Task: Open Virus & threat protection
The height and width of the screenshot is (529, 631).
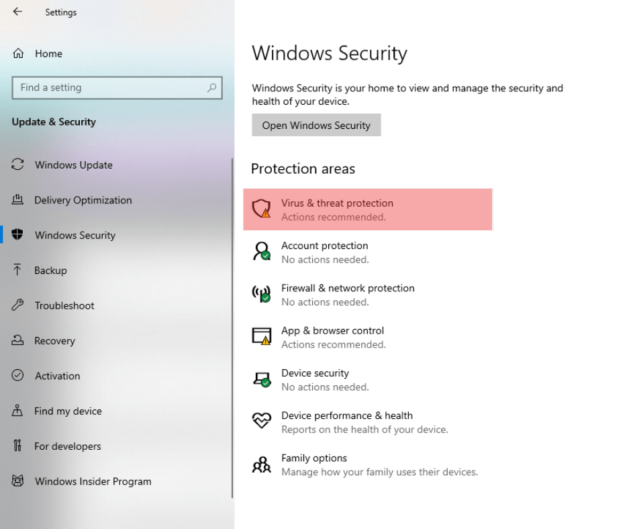Action: pos(367,209)
